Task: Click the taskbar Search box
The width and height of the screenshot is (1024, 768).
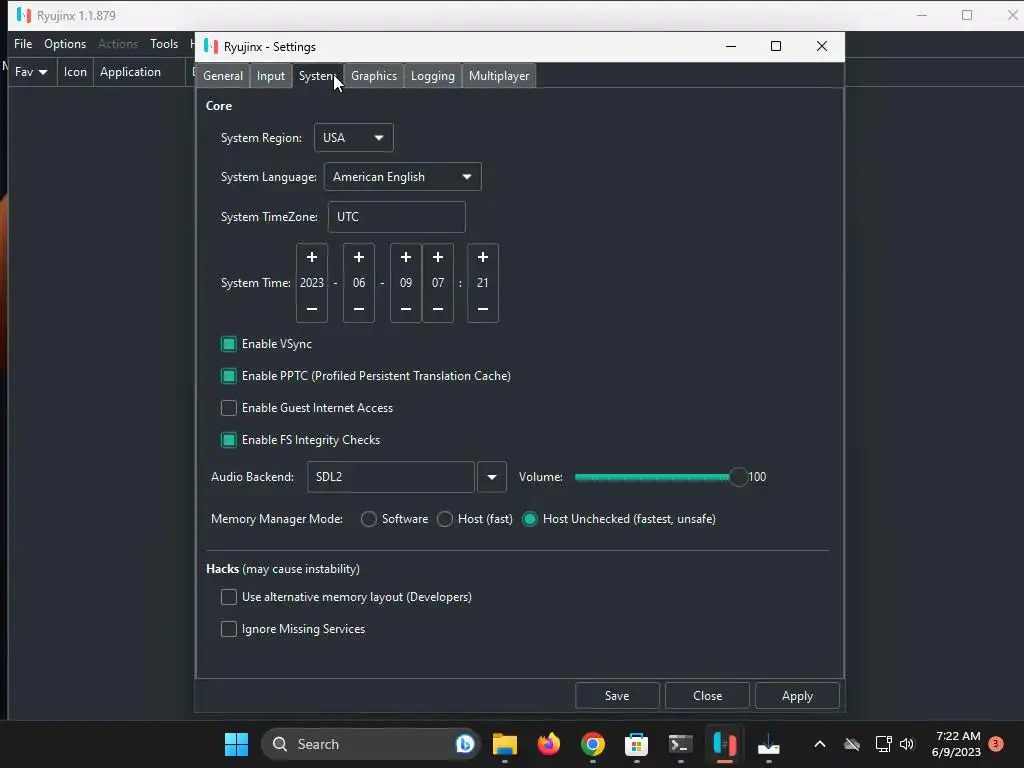Action: pyautogui.click(x=371, y=744)
